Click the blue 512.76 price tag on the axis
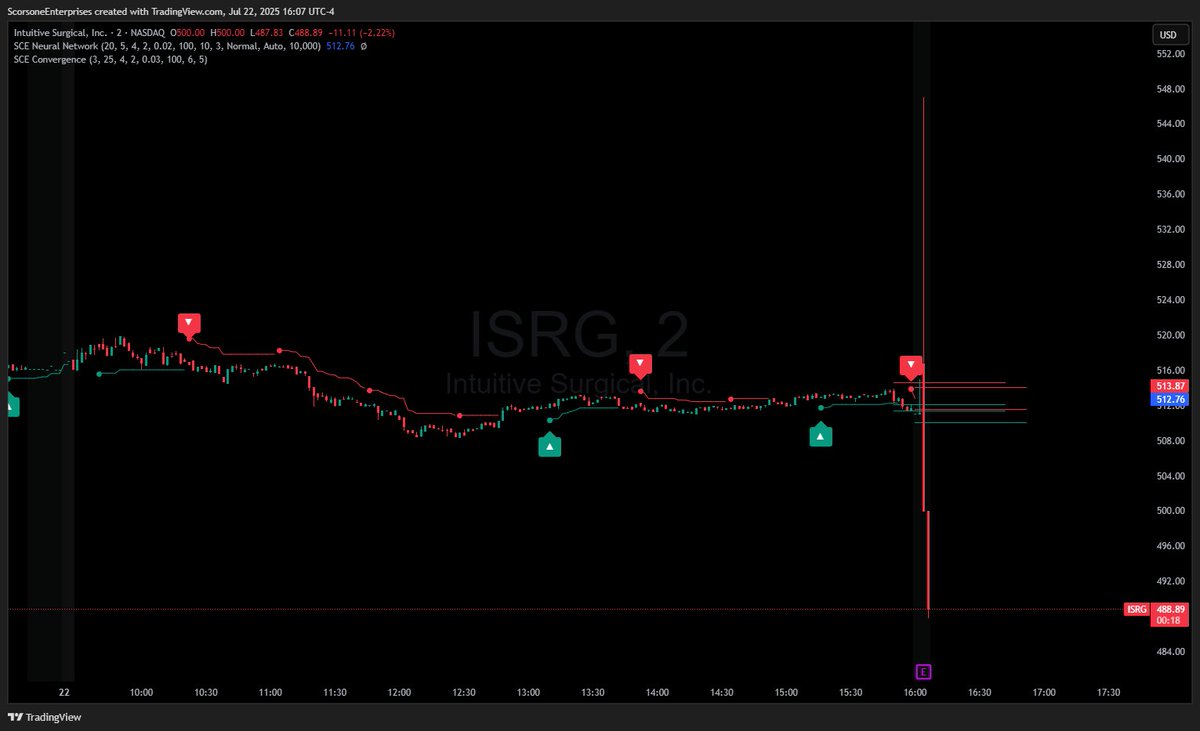The image size is (1200, 731). click(x=1170, y=399)
